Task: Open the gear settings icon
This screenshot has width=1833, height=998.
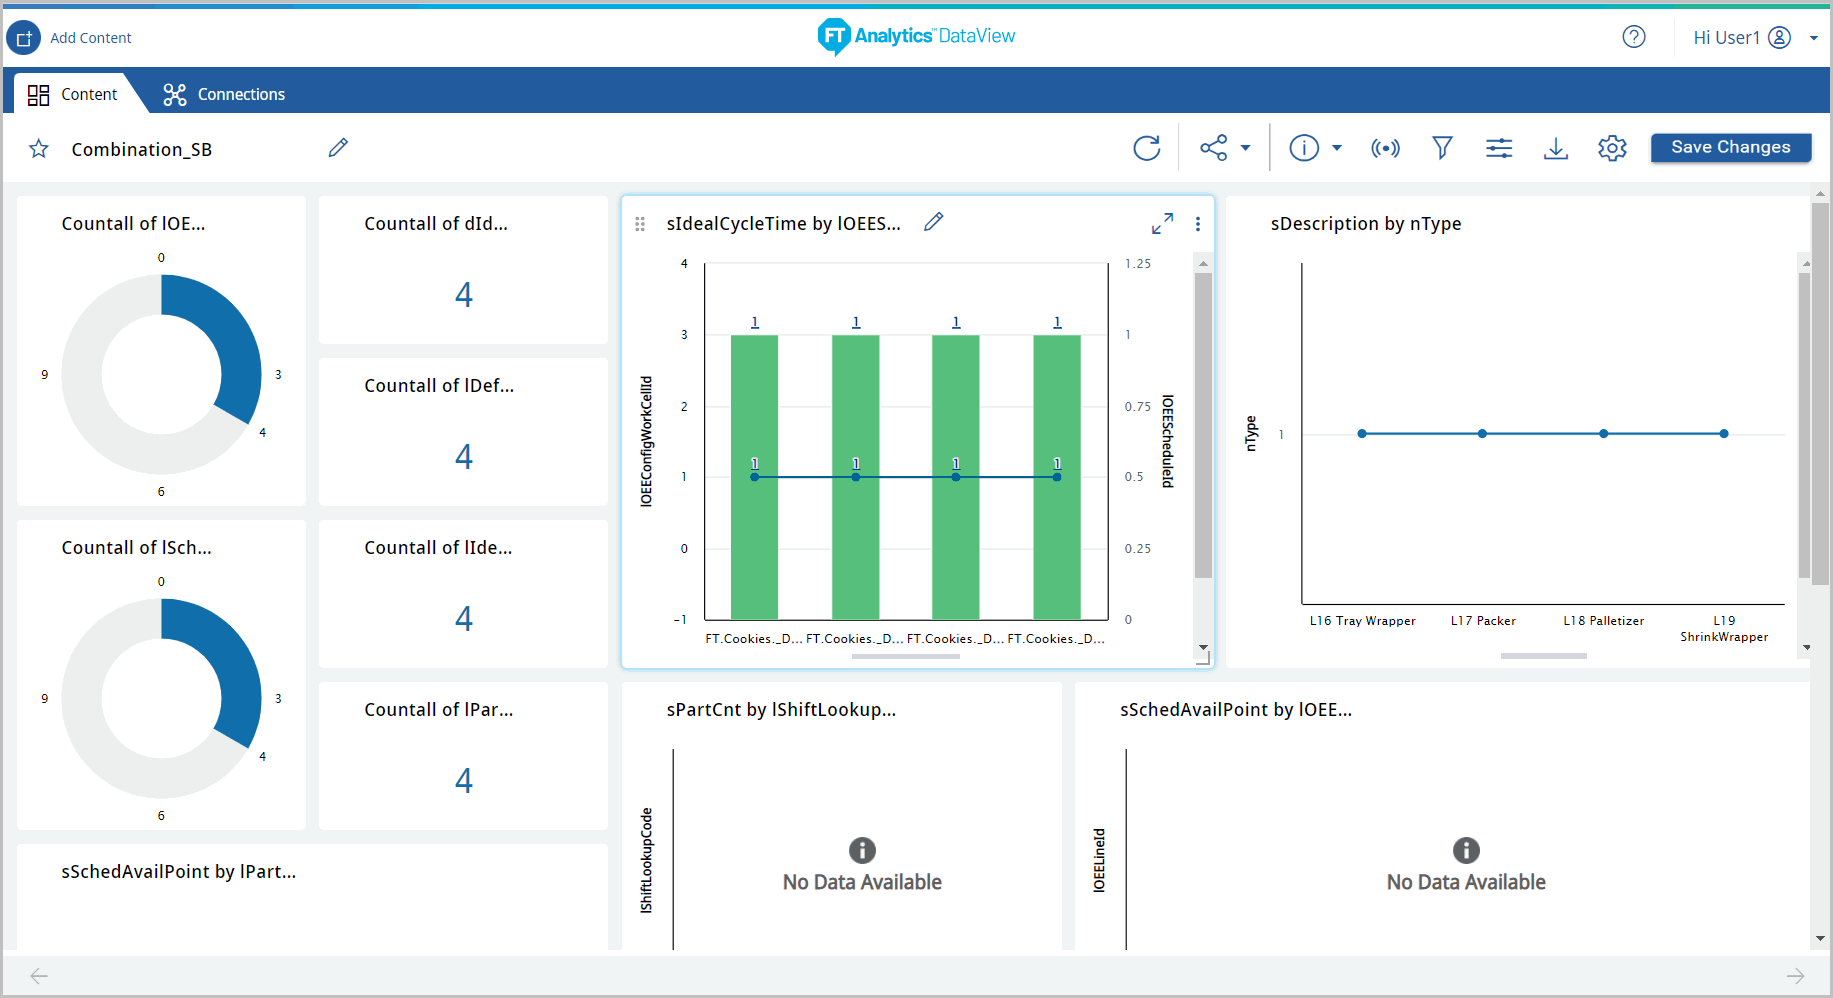Action: click(1612, 148)
